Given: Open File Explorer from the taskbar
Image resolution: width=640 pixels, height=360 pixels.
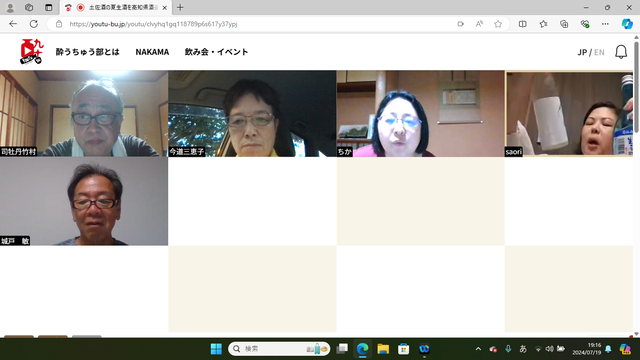Looking at the screenshot, I should pos(383,349).
